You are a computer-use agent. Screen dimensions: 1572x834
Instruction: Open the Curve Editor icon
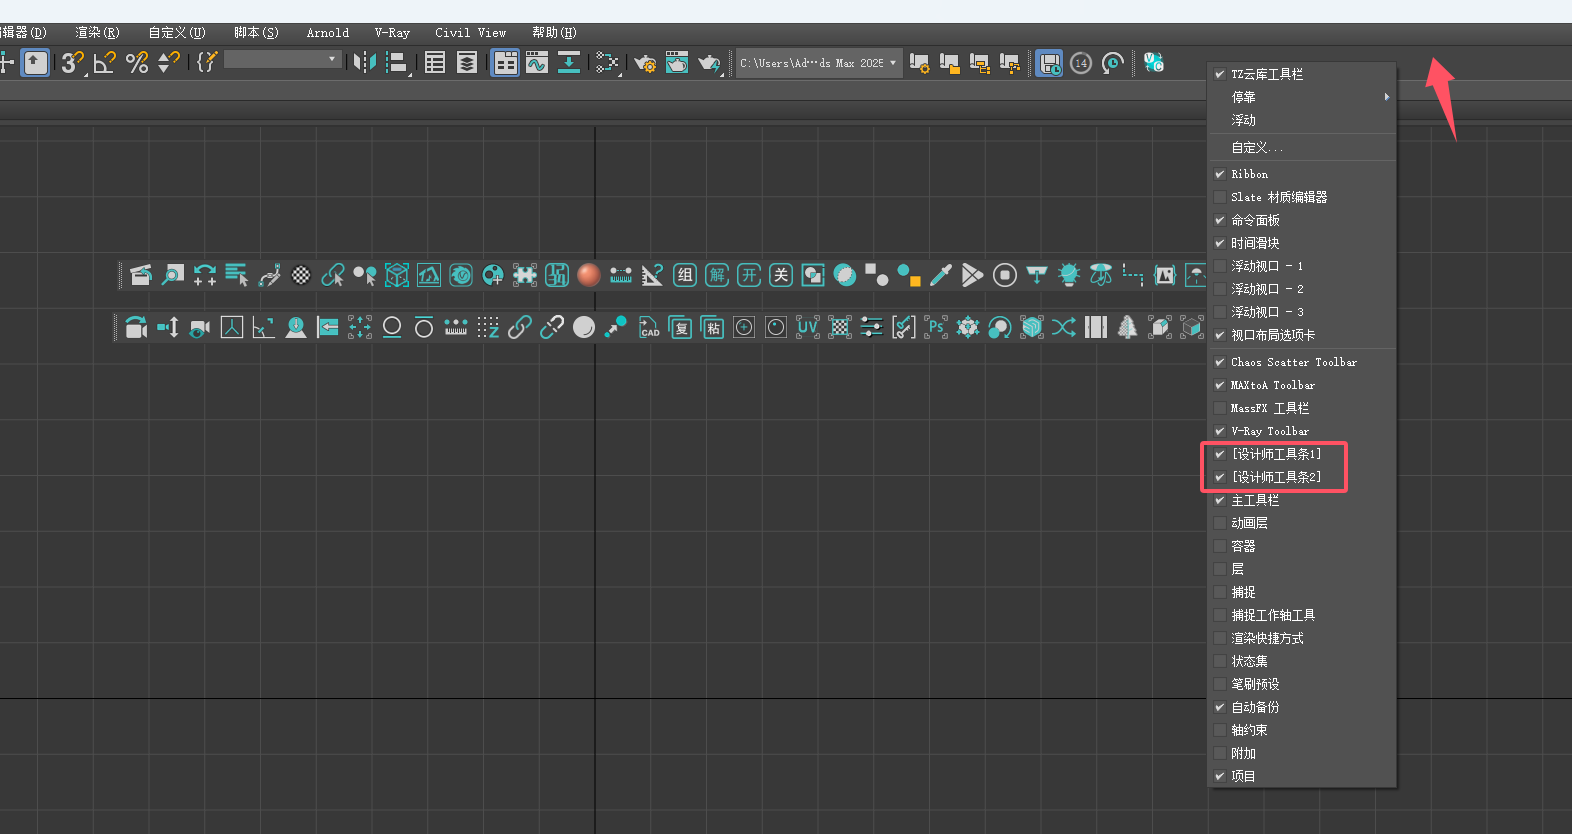(537, 63)
